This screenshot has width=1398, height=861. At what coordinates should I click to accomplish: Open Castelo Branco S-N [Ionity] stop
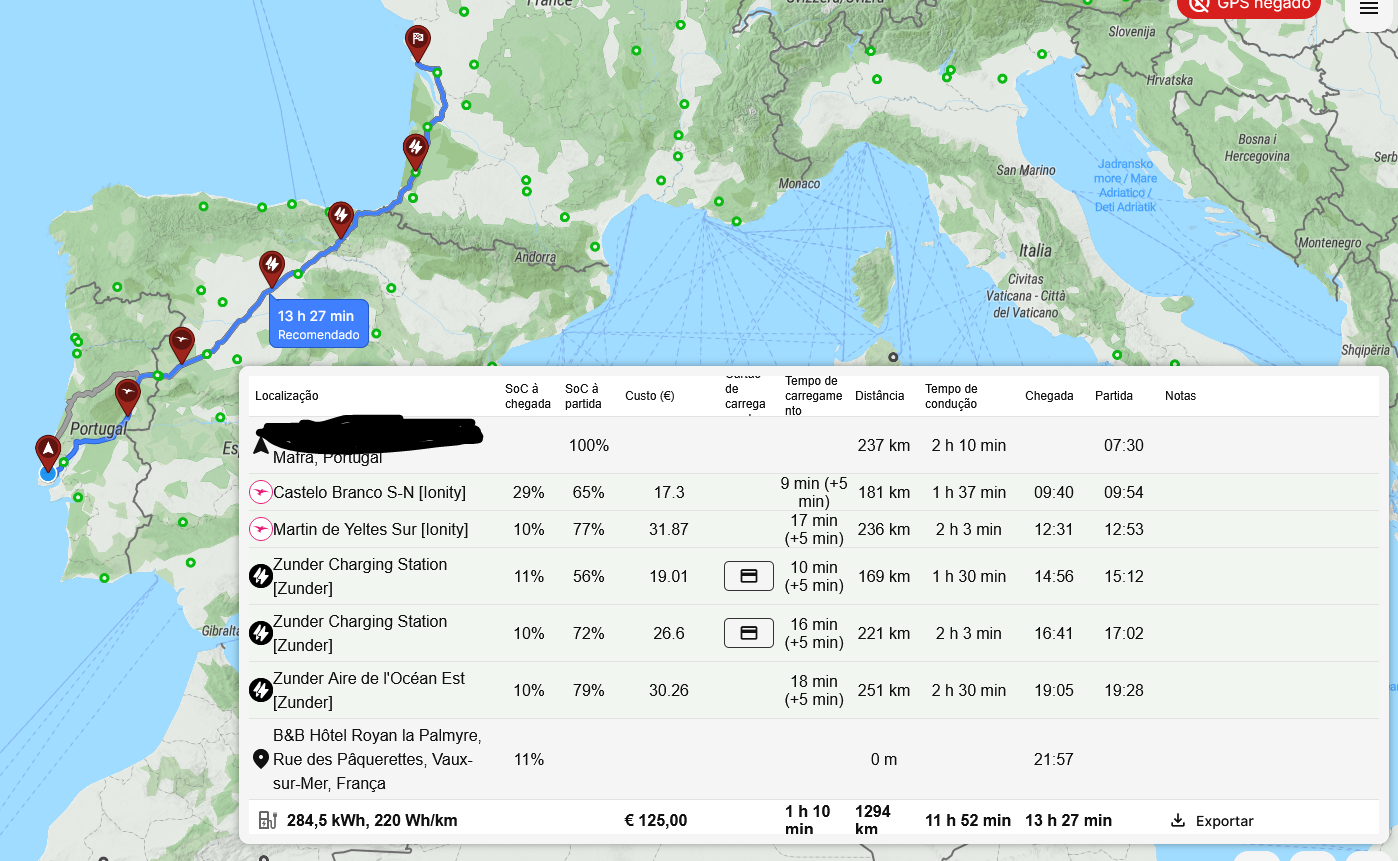click(x=370, y=492)
